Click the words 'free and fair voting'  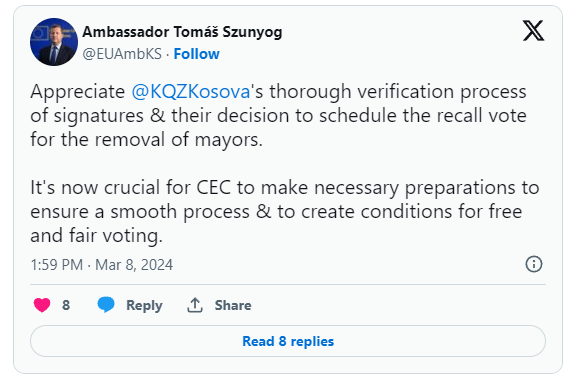tap(276, 223)
